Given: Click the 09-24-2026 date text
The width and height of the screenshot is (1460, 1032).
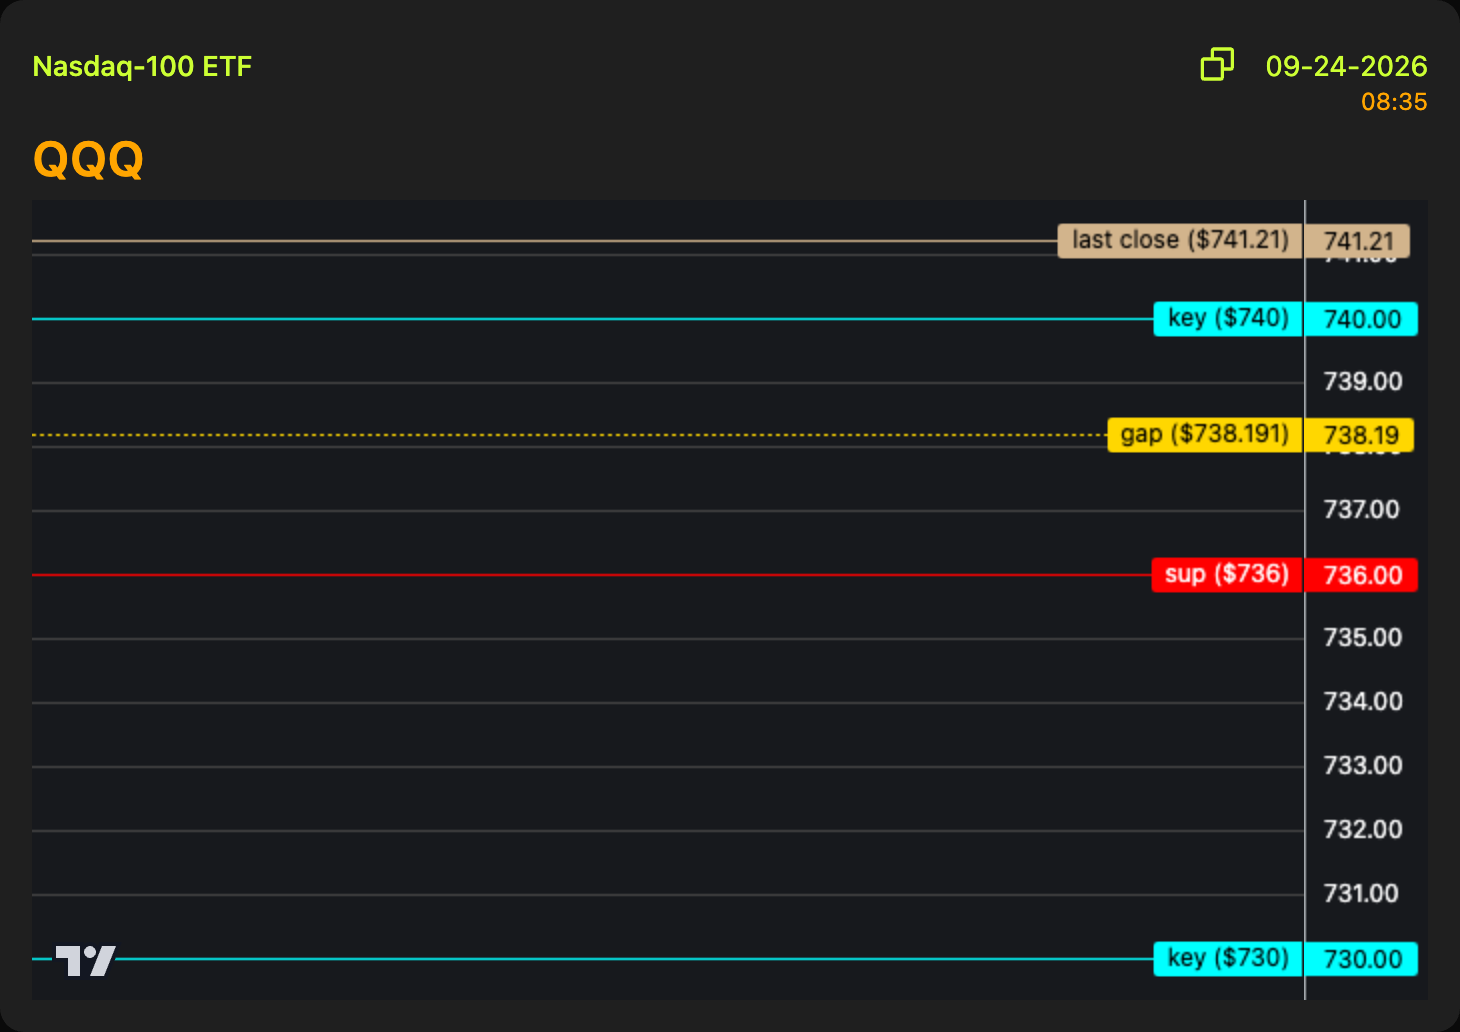Looking at the screenshot, I should click(x=1346, y=66).
